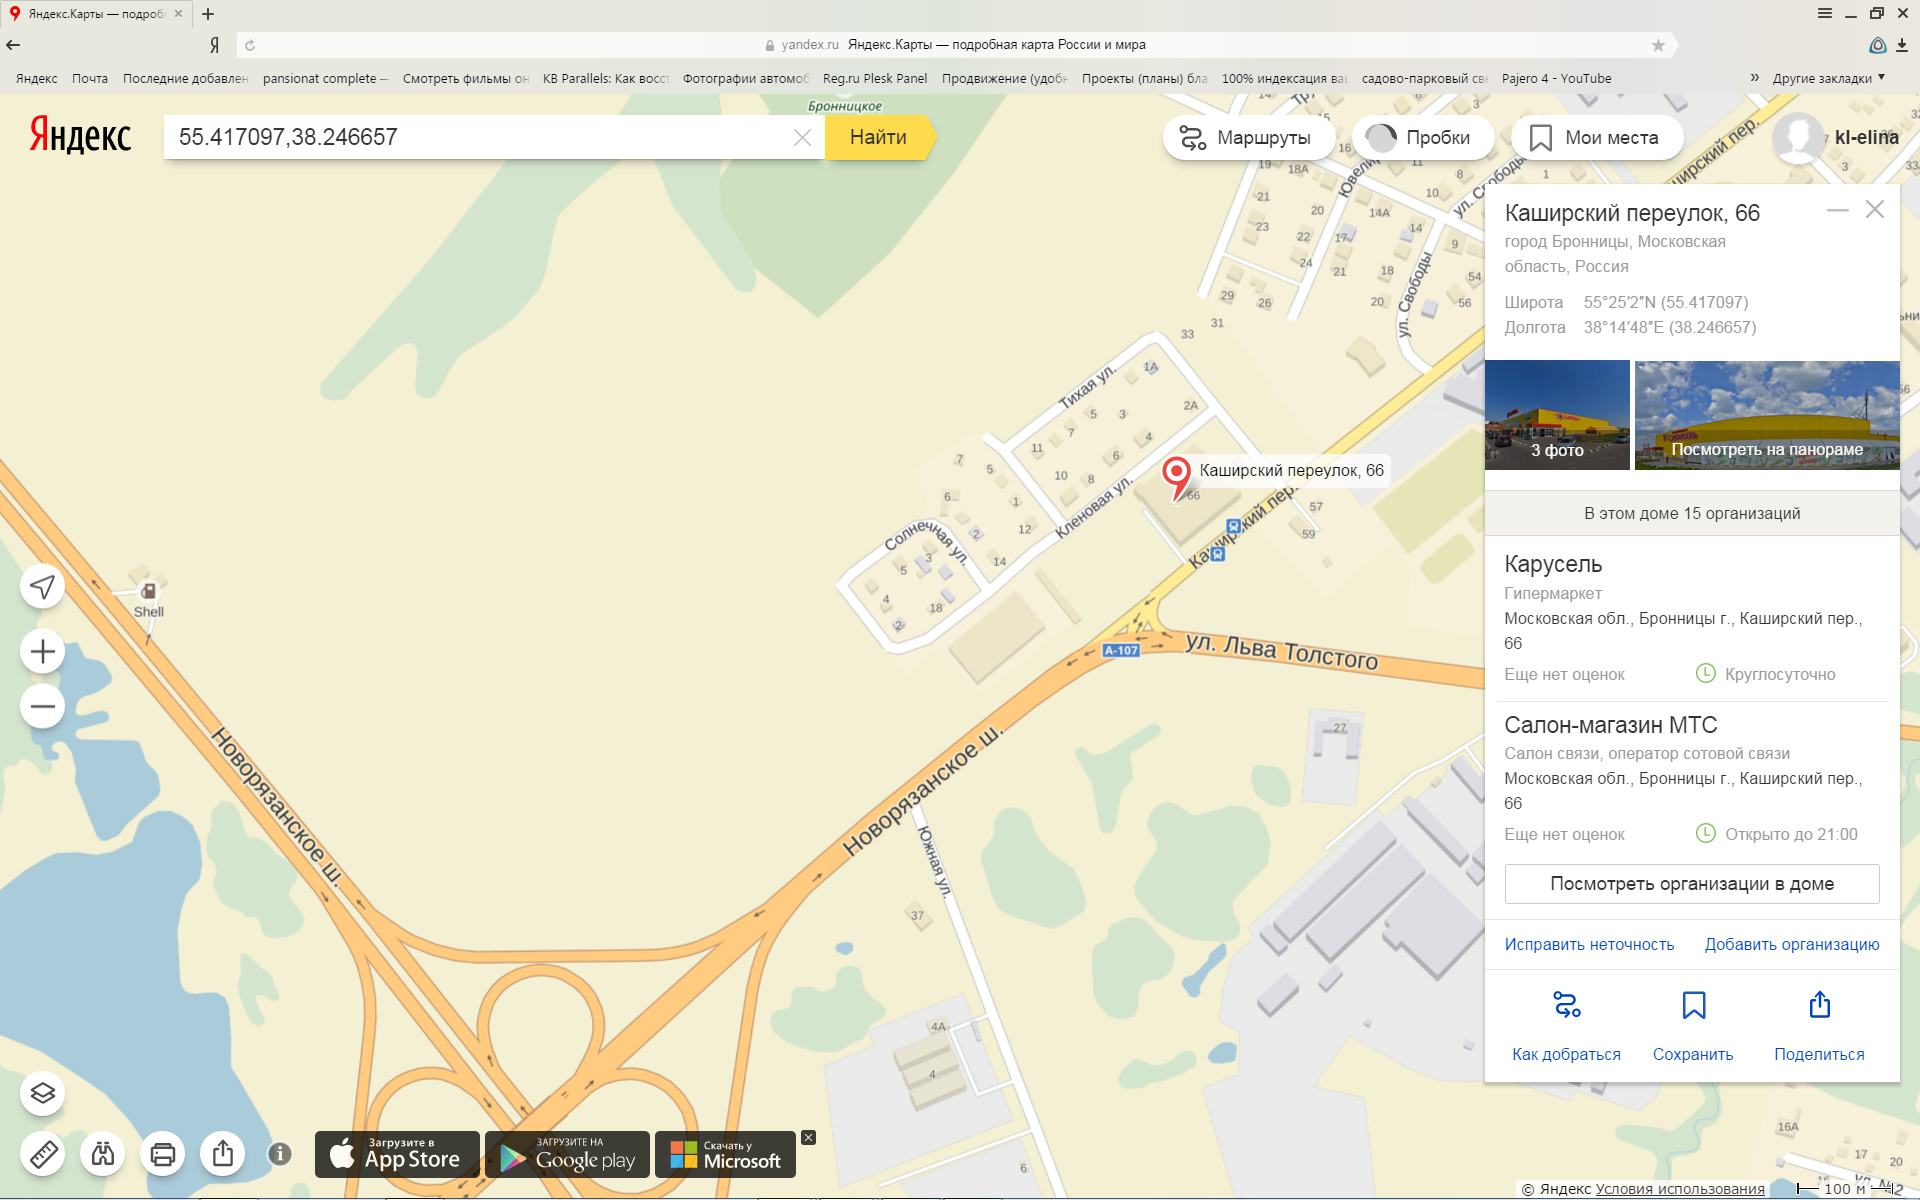This screenshot has height=1200, width=1920.
Task: Collapse the address info card
Action: click(1837, 210)
